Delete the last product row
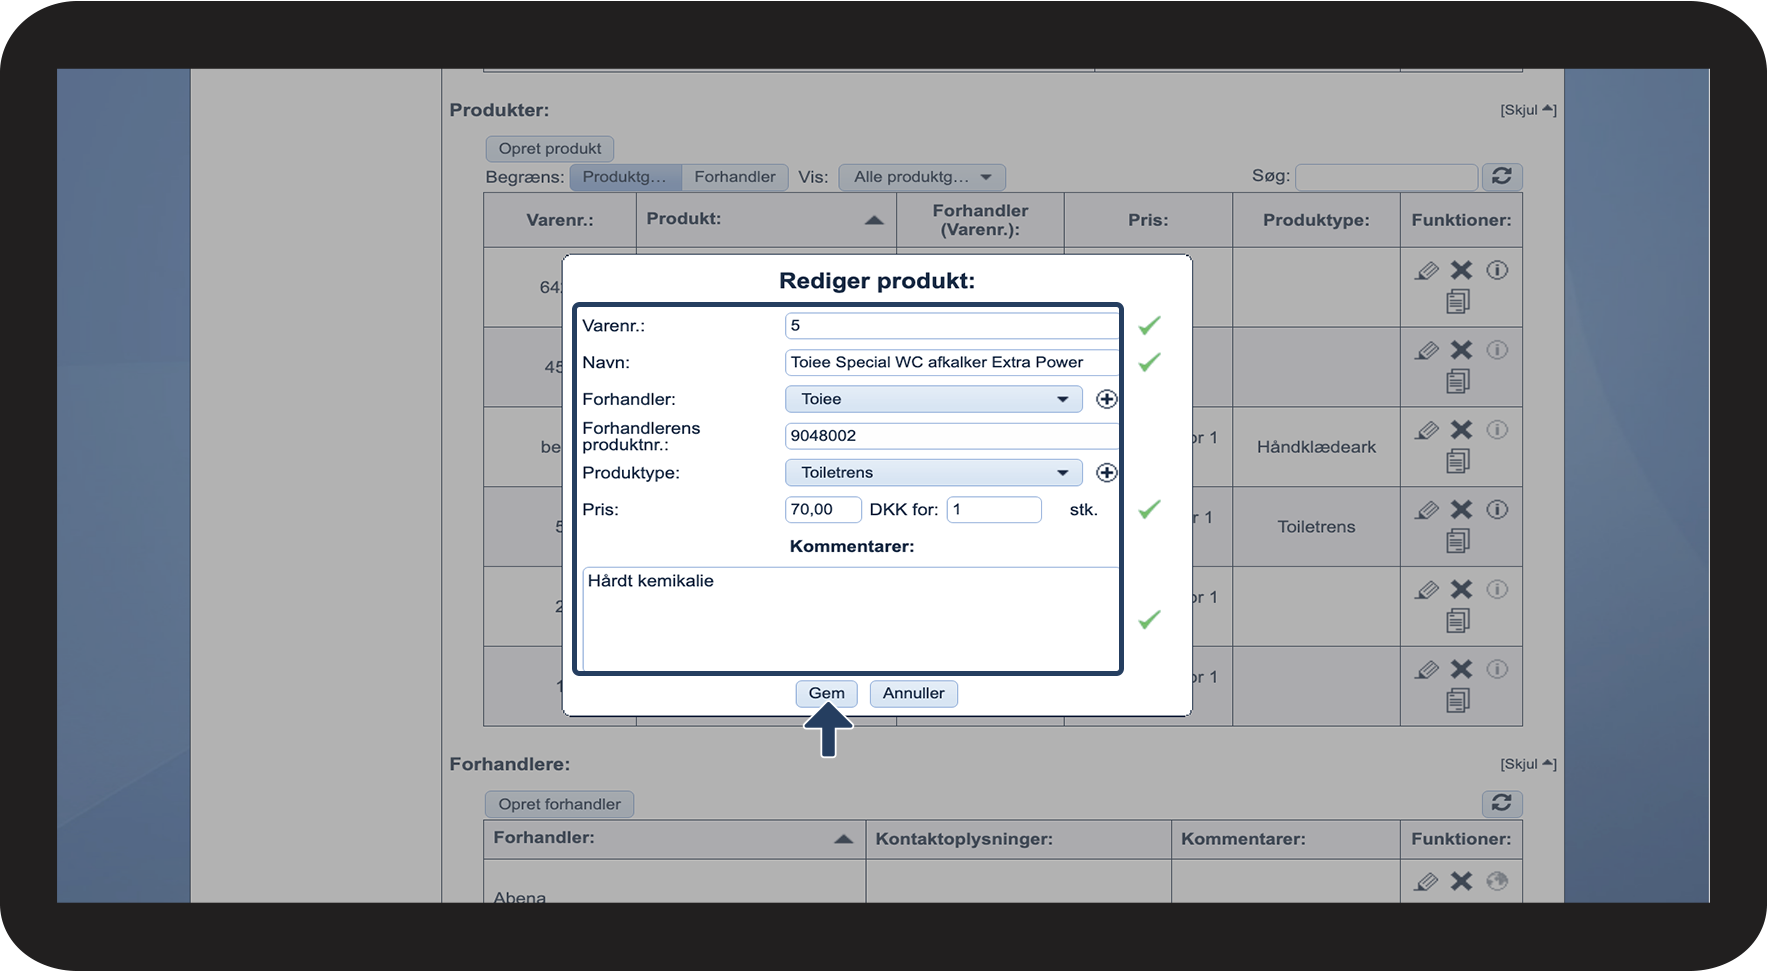 1462,670
